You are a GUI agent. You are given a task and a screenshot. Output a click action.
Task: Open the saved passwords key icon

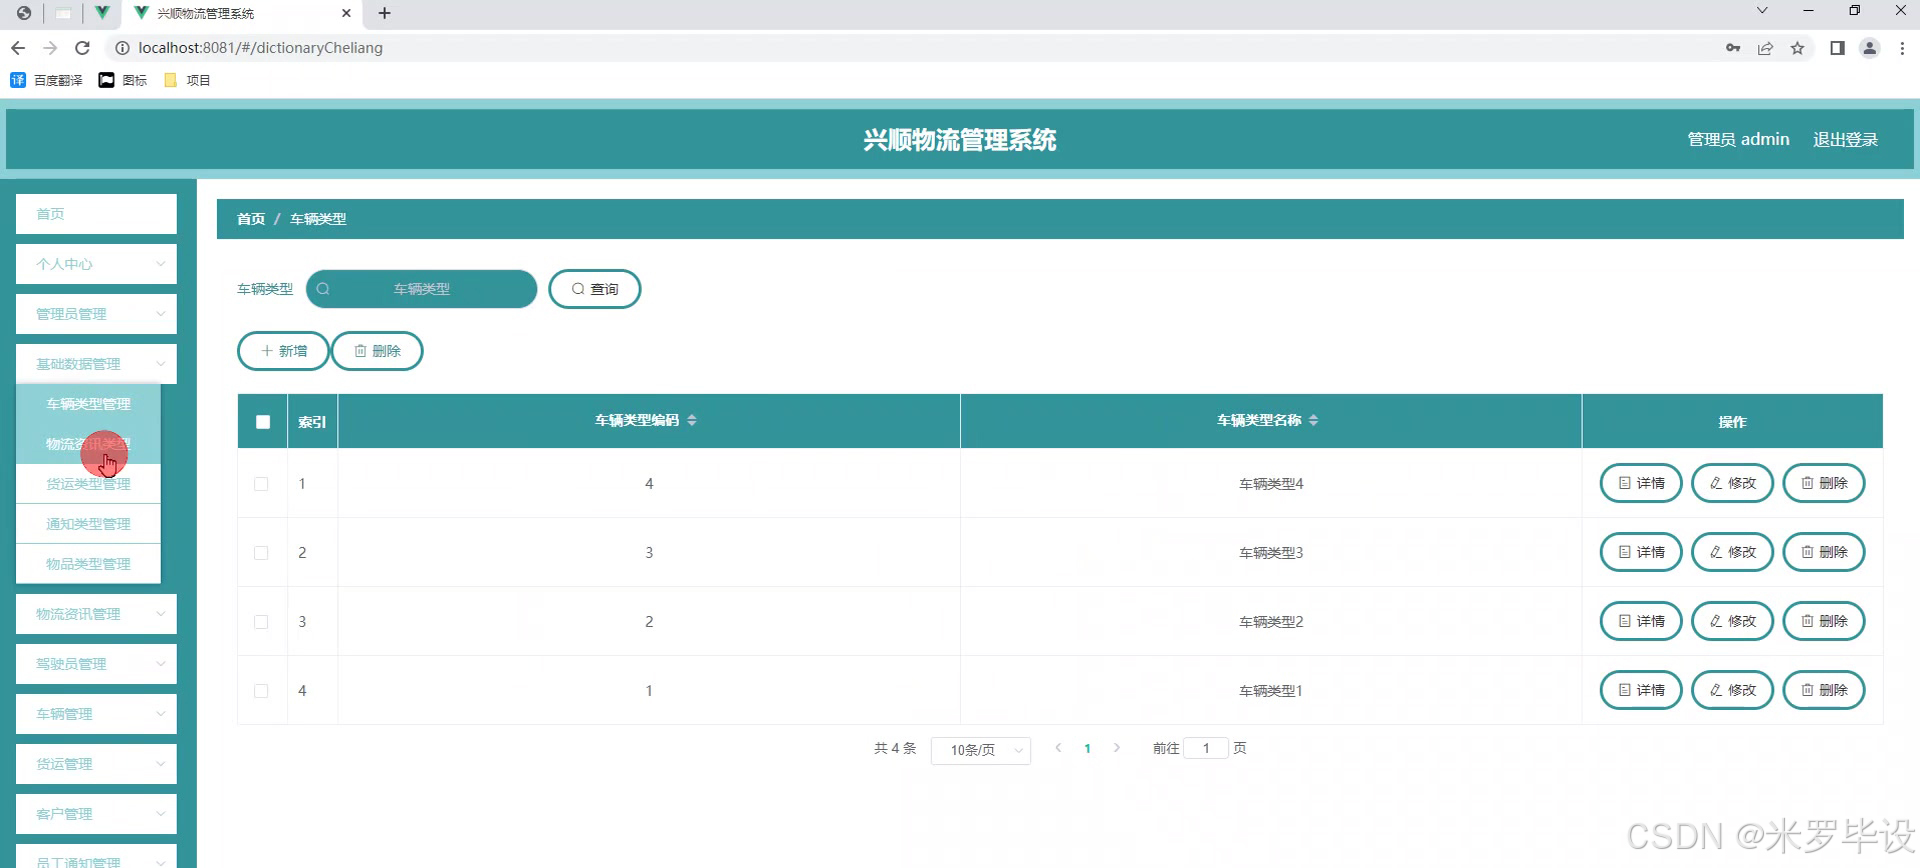click(1733, 48)
